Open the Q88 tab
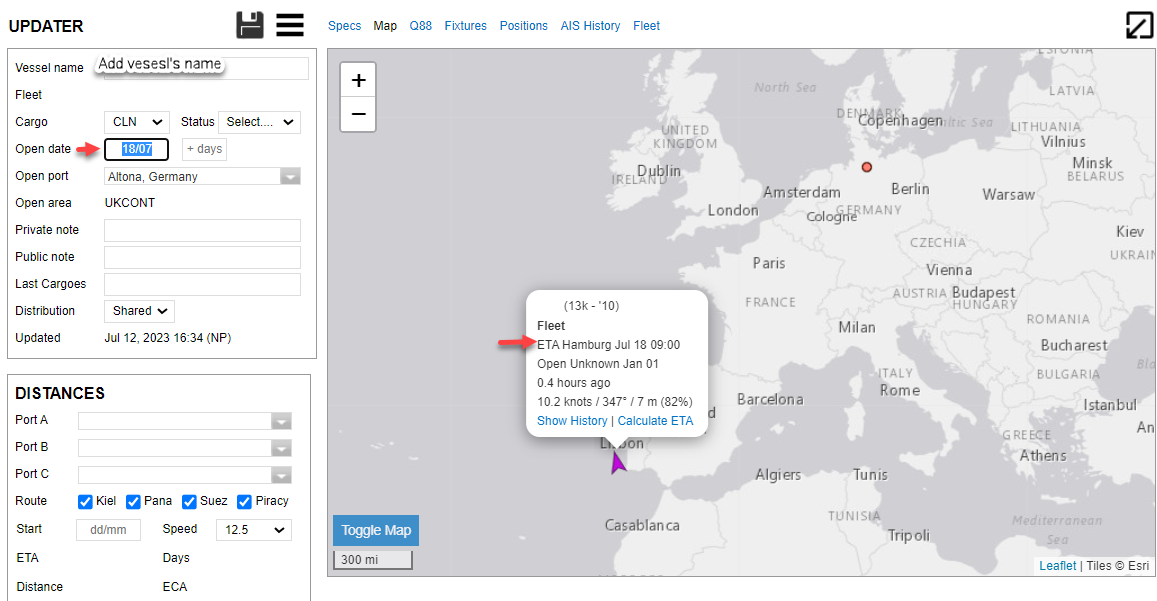The image size is (1157, 601). click(x=420, y=26)
